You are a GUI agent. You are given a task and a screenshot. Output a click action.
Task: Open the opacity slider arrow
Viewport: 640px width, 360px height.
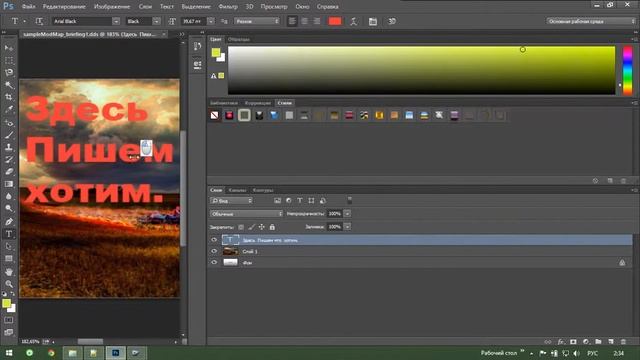tap(347, 213)
